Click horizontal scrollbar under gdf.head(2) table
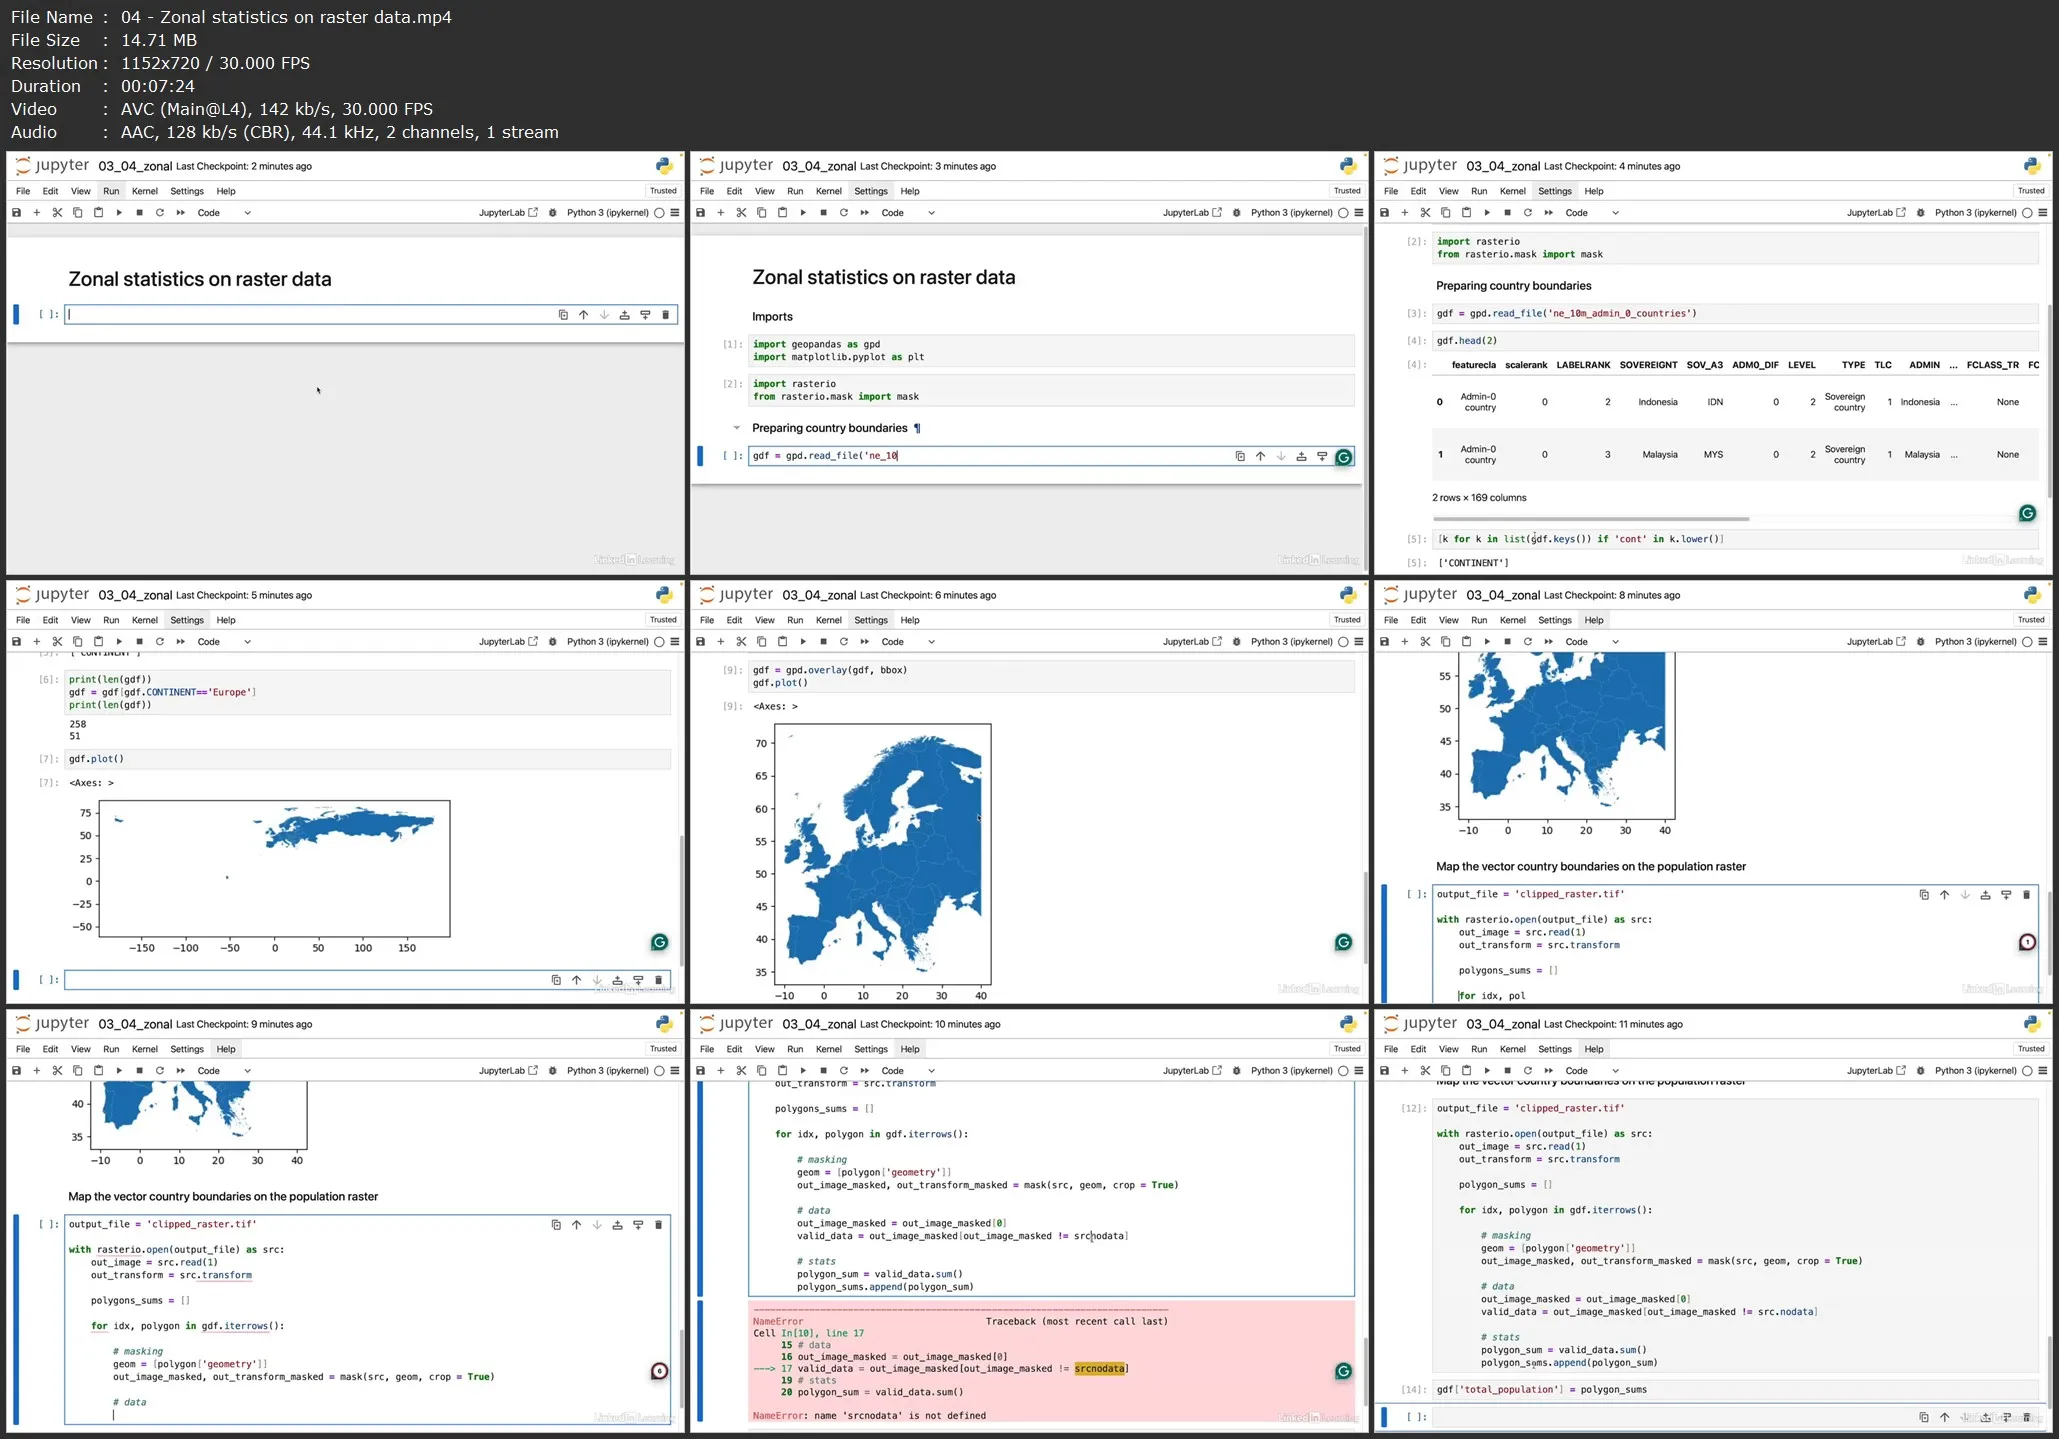Screen dimensions: 2059x1439 pyautogui.click(x=1590, y=519)
